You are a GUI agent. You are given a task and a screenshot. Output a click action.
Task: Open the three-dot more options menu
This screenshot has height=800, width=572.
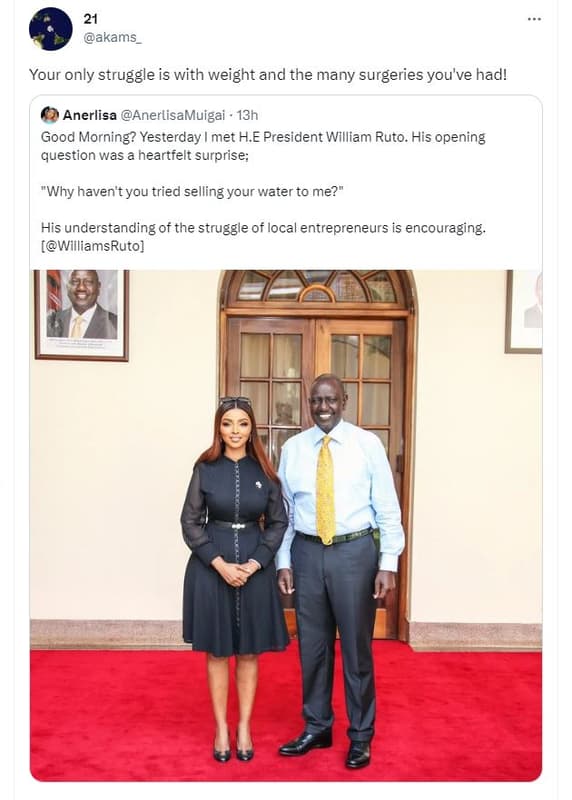[x=534, y=19]
